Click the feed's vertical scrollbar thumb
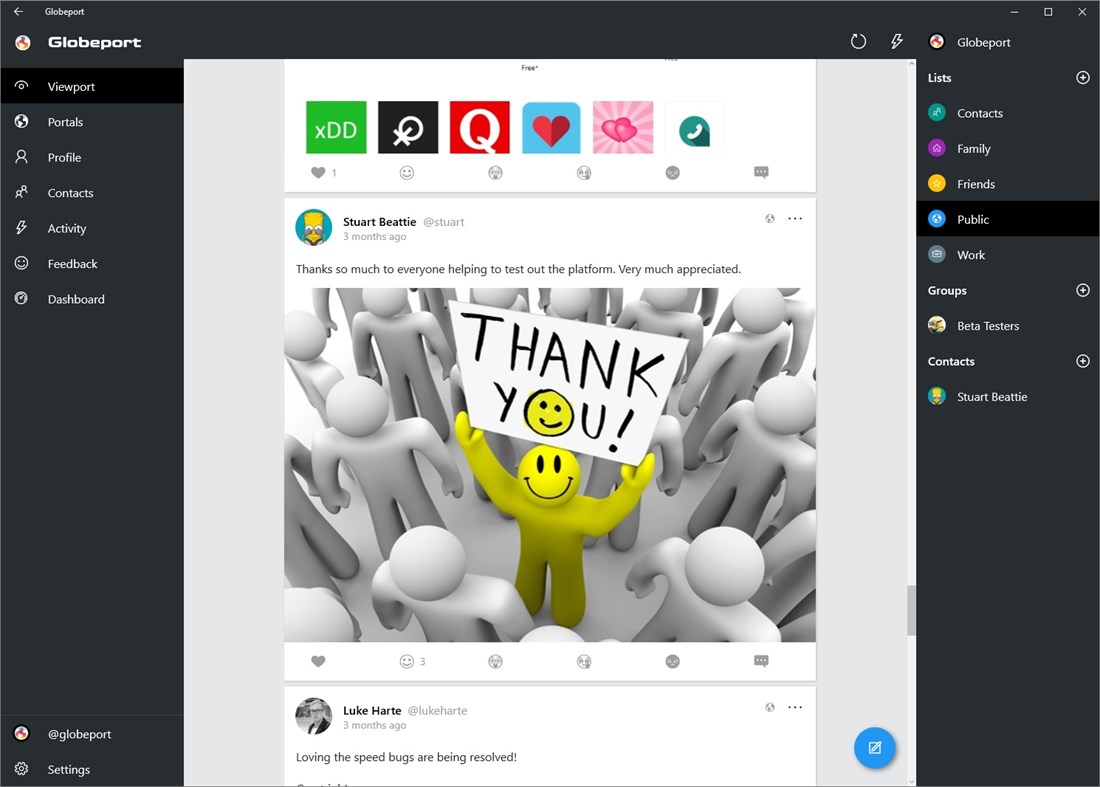 (x=911, y=610)
